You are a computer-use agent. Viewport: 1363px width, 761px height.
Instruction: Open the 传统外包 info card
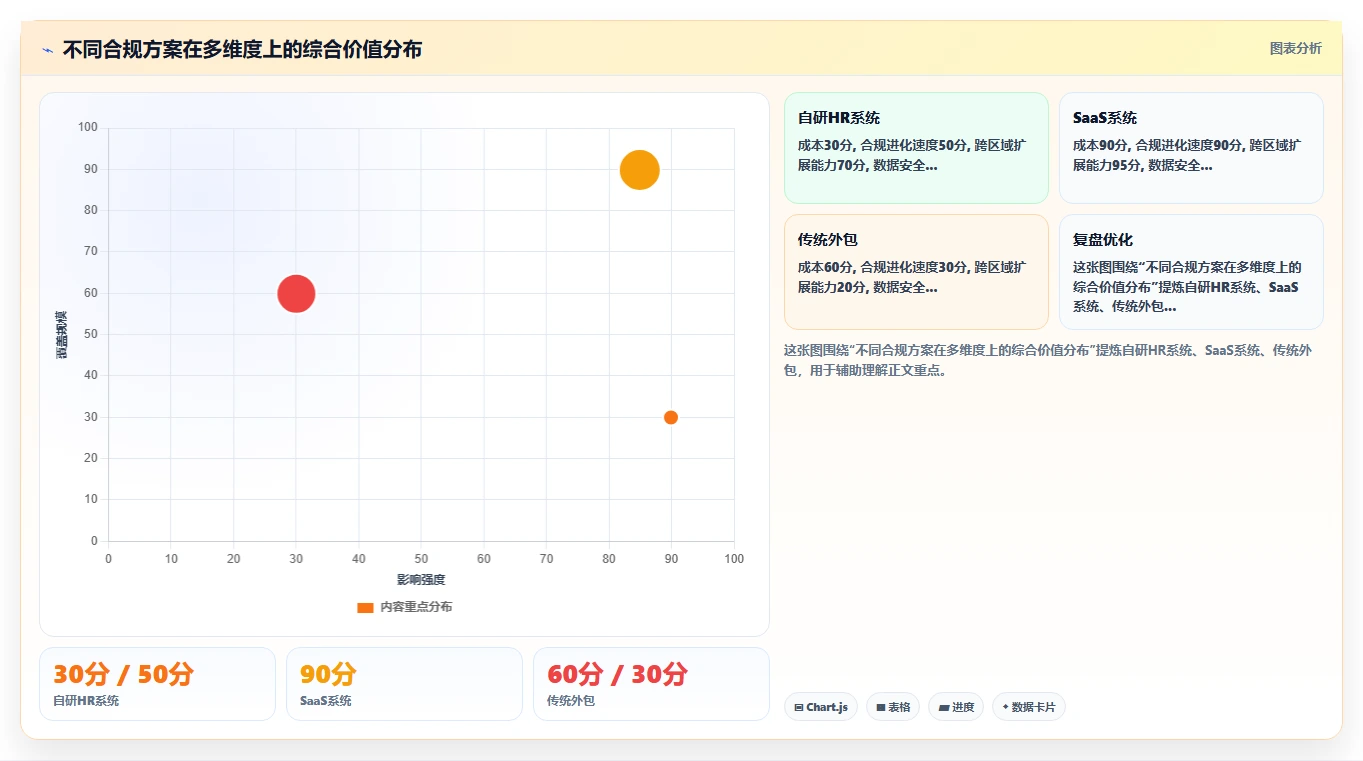(x=916, y=272)
